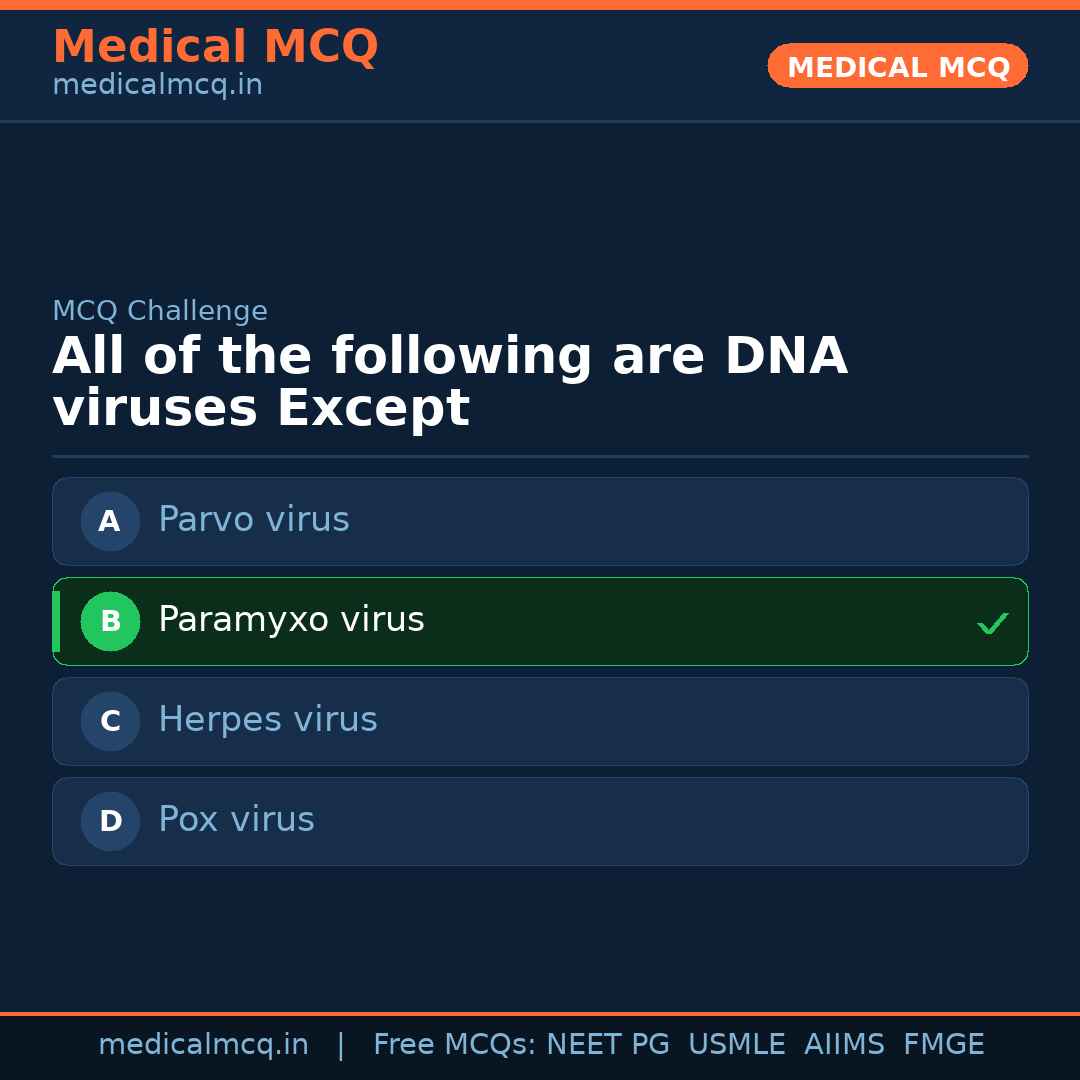The image size is (1080, 1080).
Task: Choose the Herpes virus option
Action: pos(268,720)
